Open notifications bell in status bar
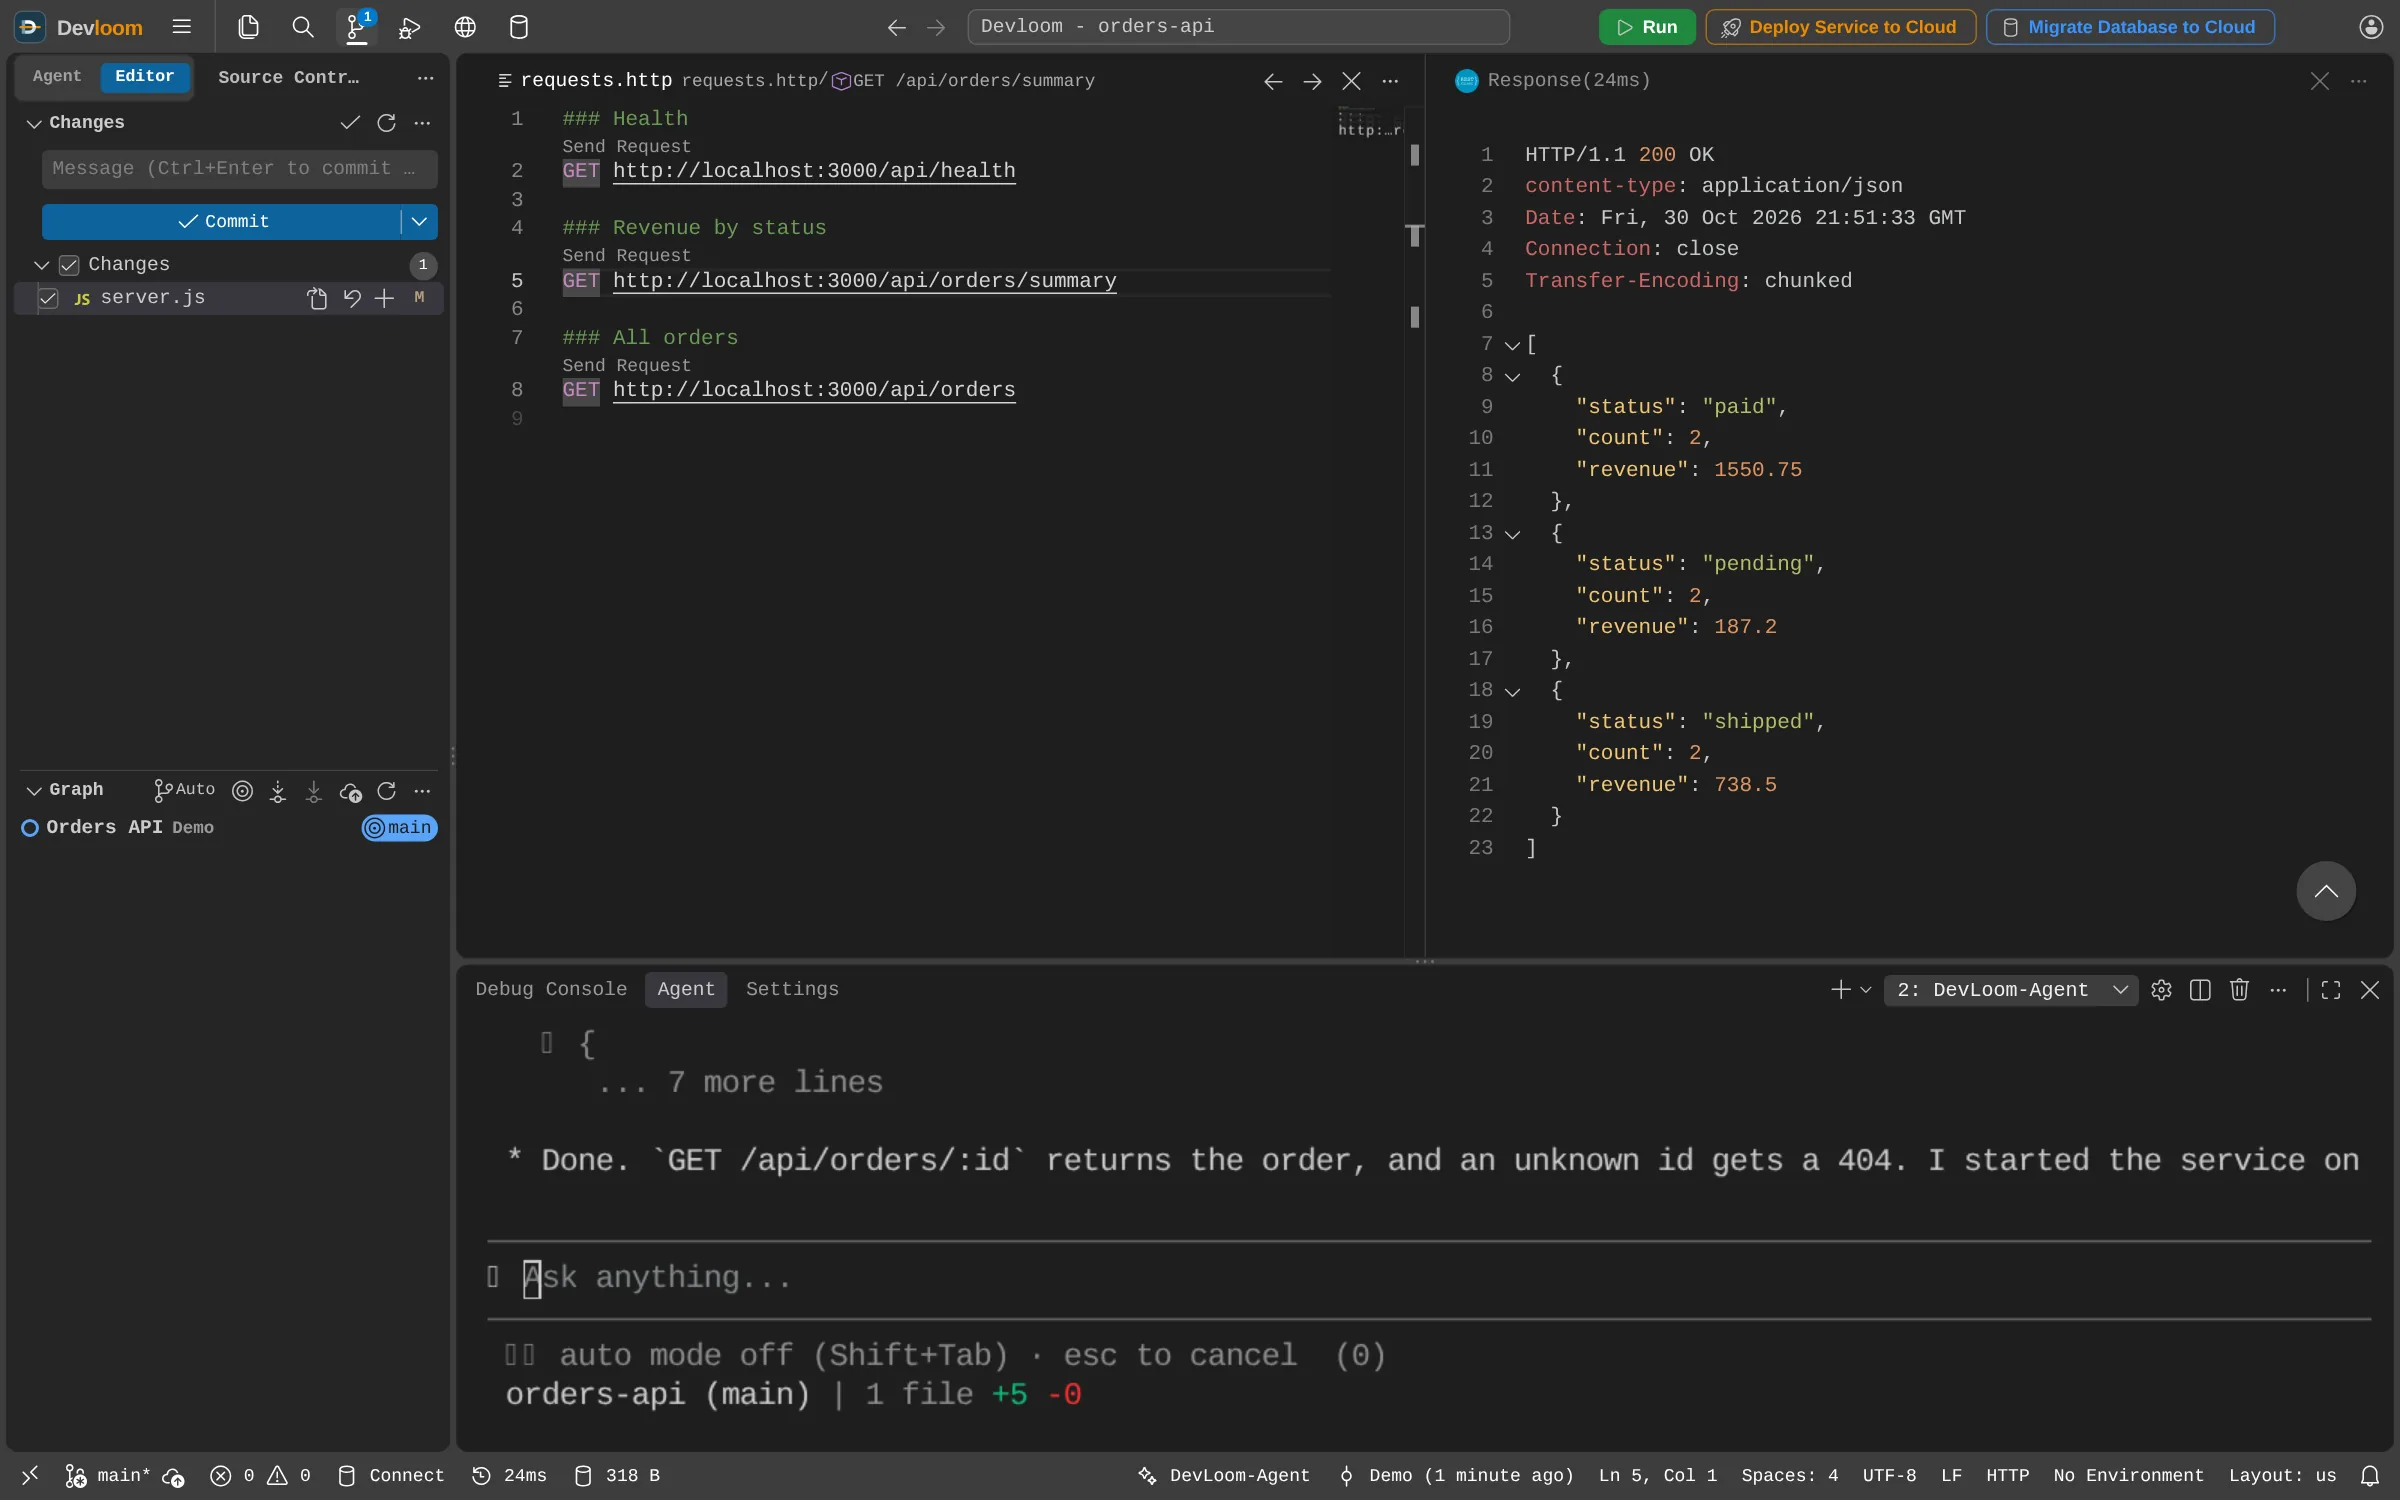Viewport: 2400px width, 1500px height. click(x=2369, y=1476)
